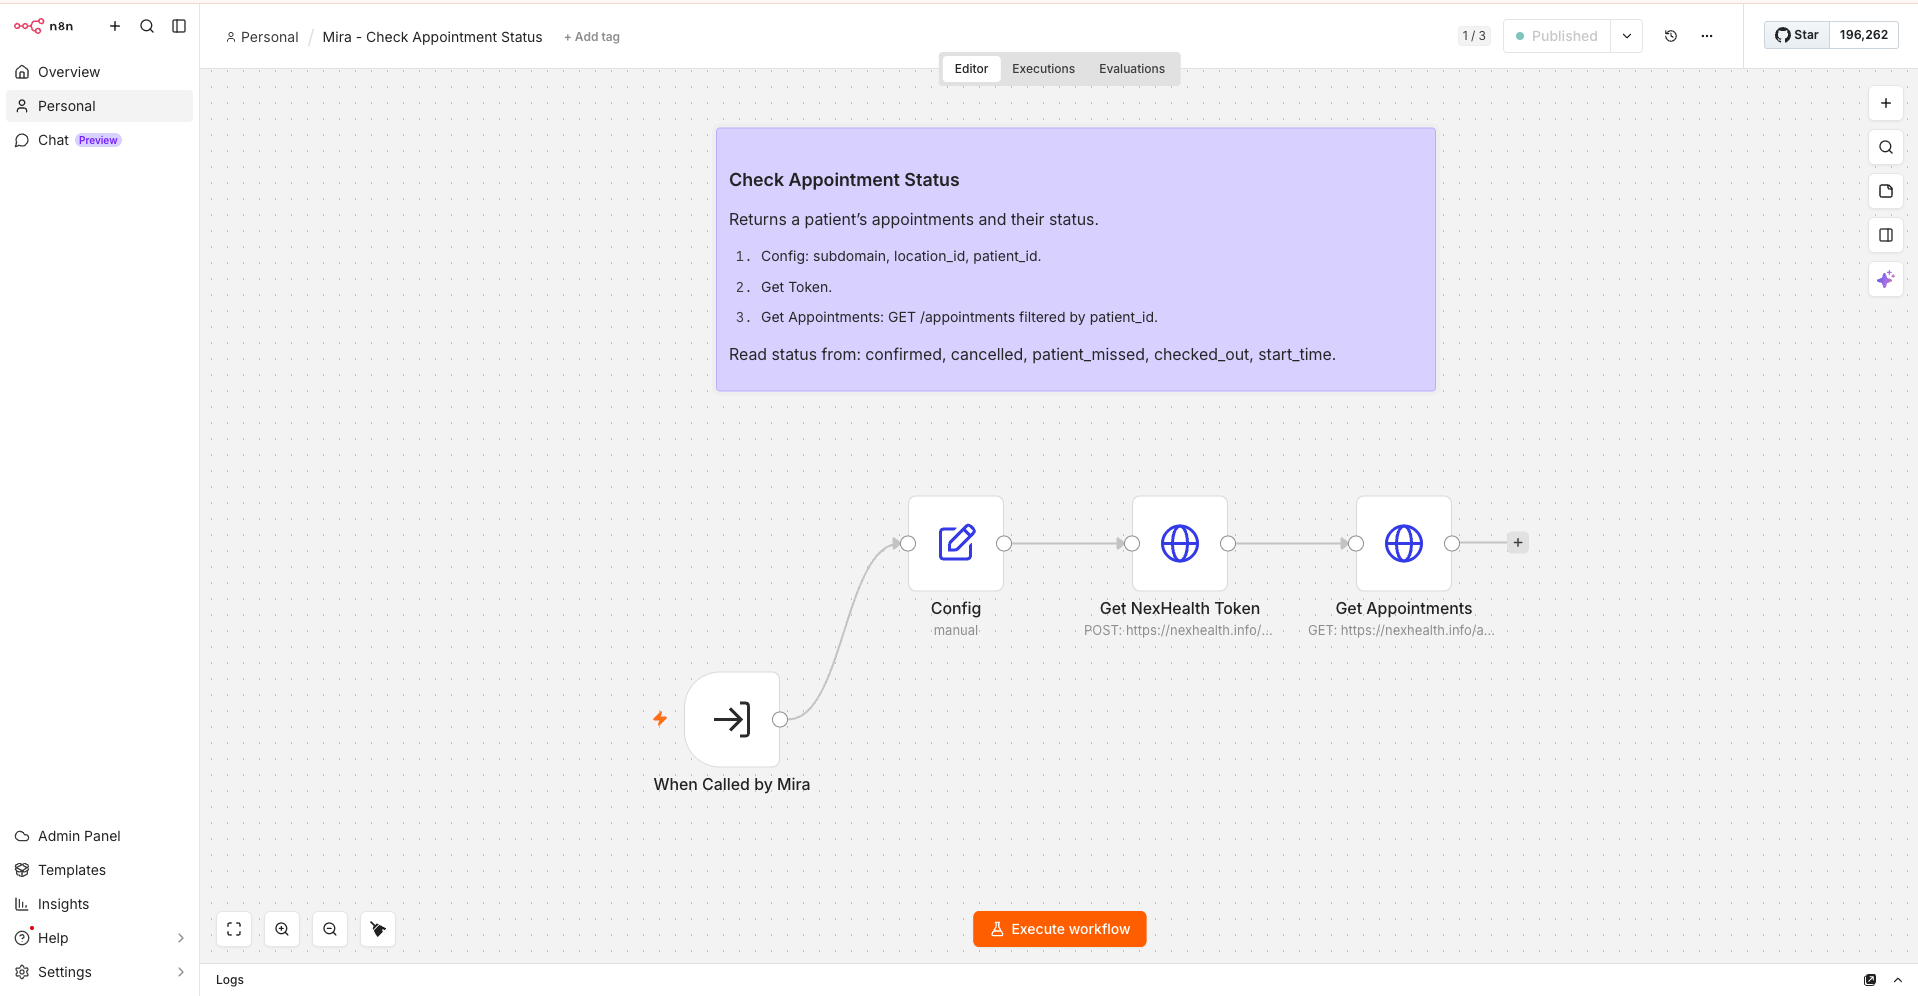Switch to the Editor tab
This screenshot has width=1918, height=996.
tap(971, 69)
